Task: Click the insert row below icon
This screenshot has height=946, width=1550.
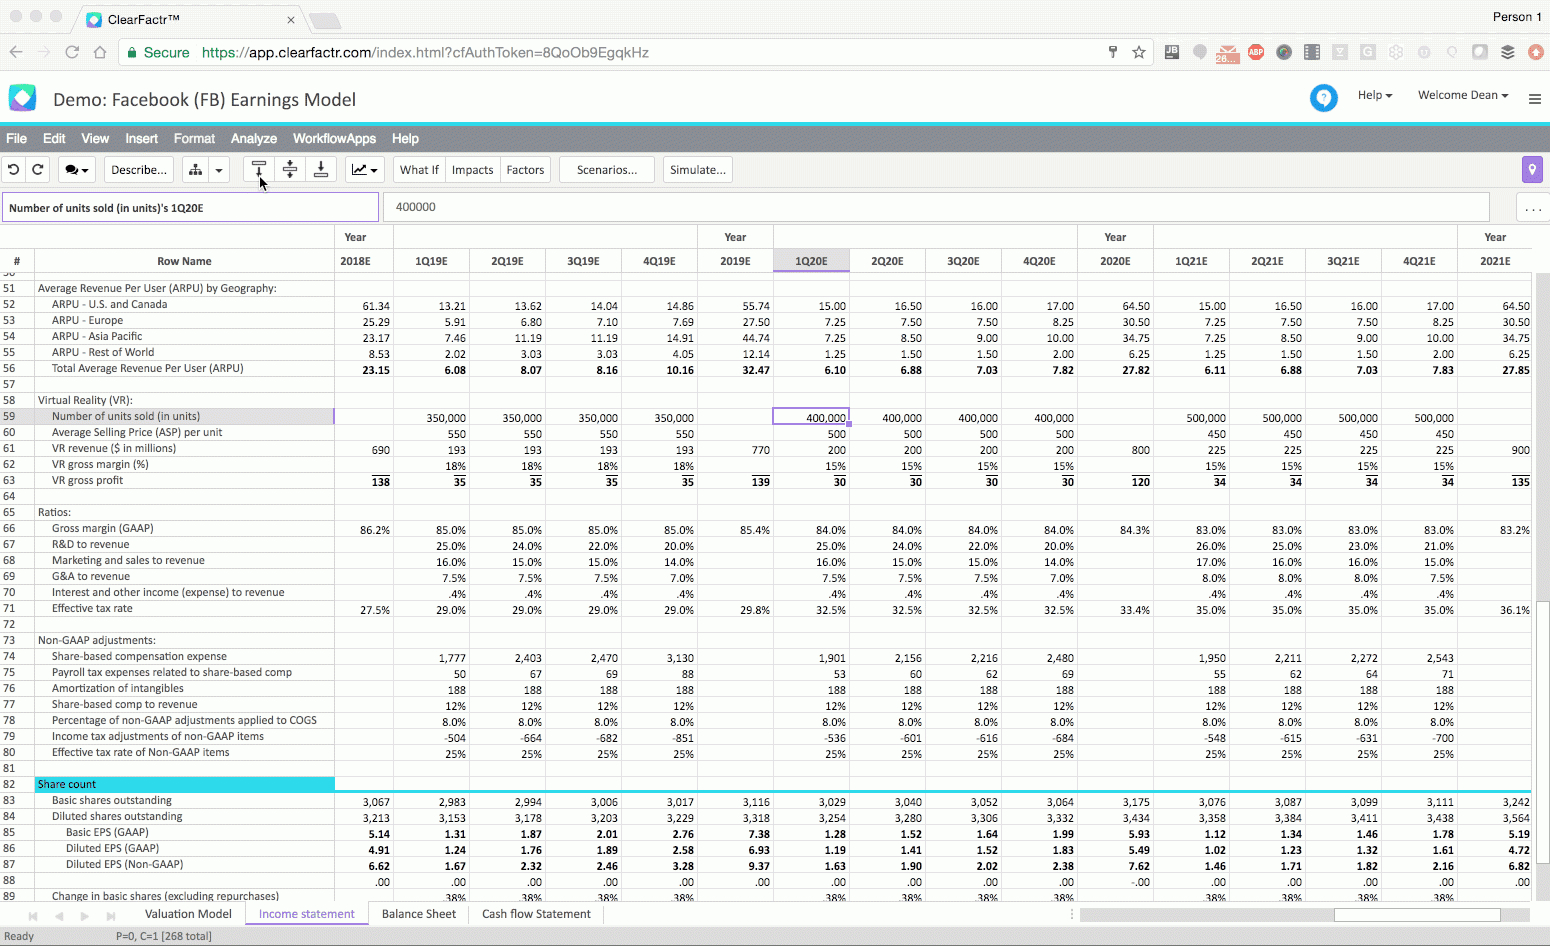Action: point(321,170)
